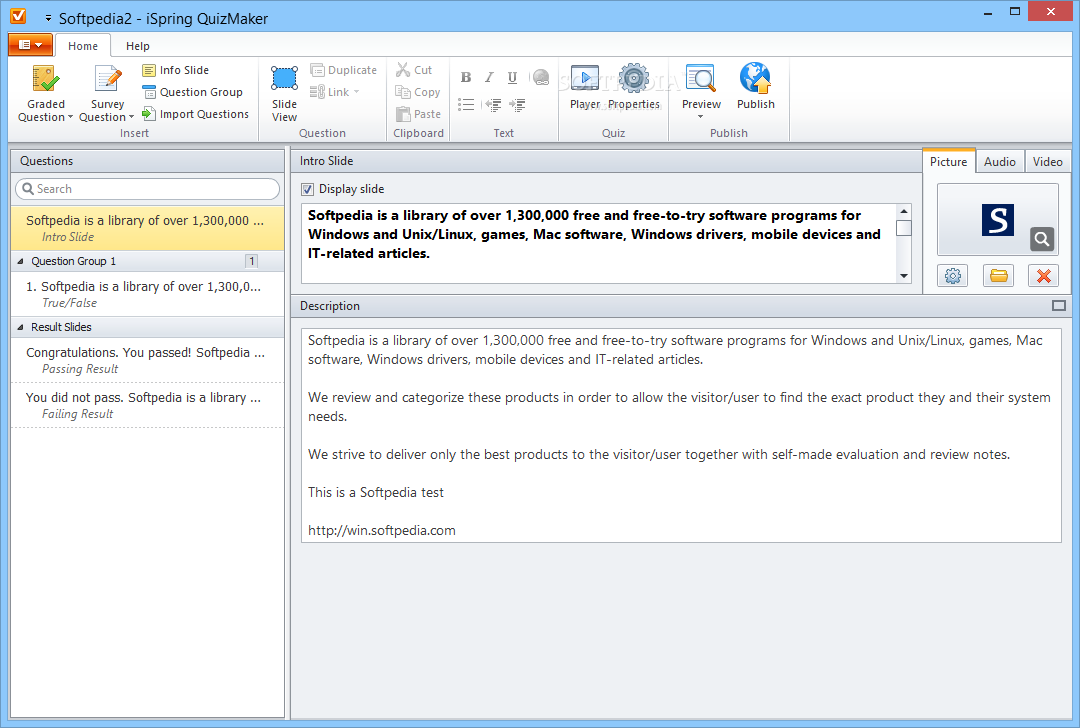Click the title box scroll down arrow
The height and width of the screenshot is (728, 1080).
coord(904,275)
